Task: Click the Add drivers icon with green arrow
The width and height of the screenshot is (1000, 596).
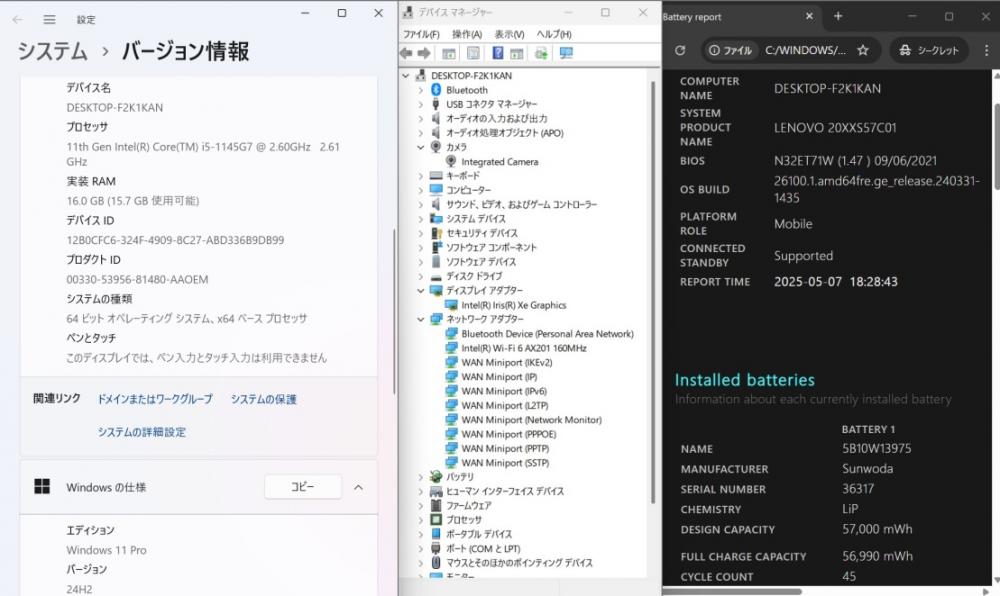Action: [541, 54]
